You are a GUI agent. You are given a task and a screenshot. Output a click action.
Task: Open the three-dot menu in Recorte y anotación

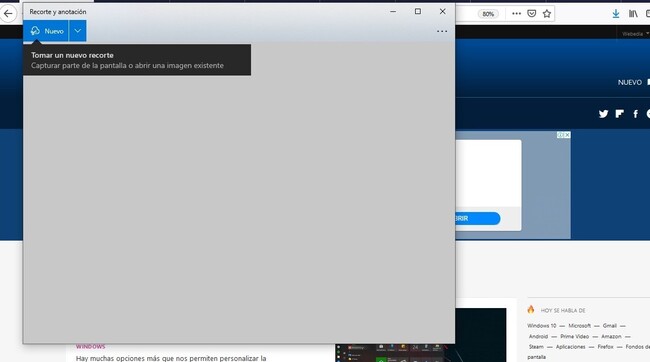coord(442,31)
